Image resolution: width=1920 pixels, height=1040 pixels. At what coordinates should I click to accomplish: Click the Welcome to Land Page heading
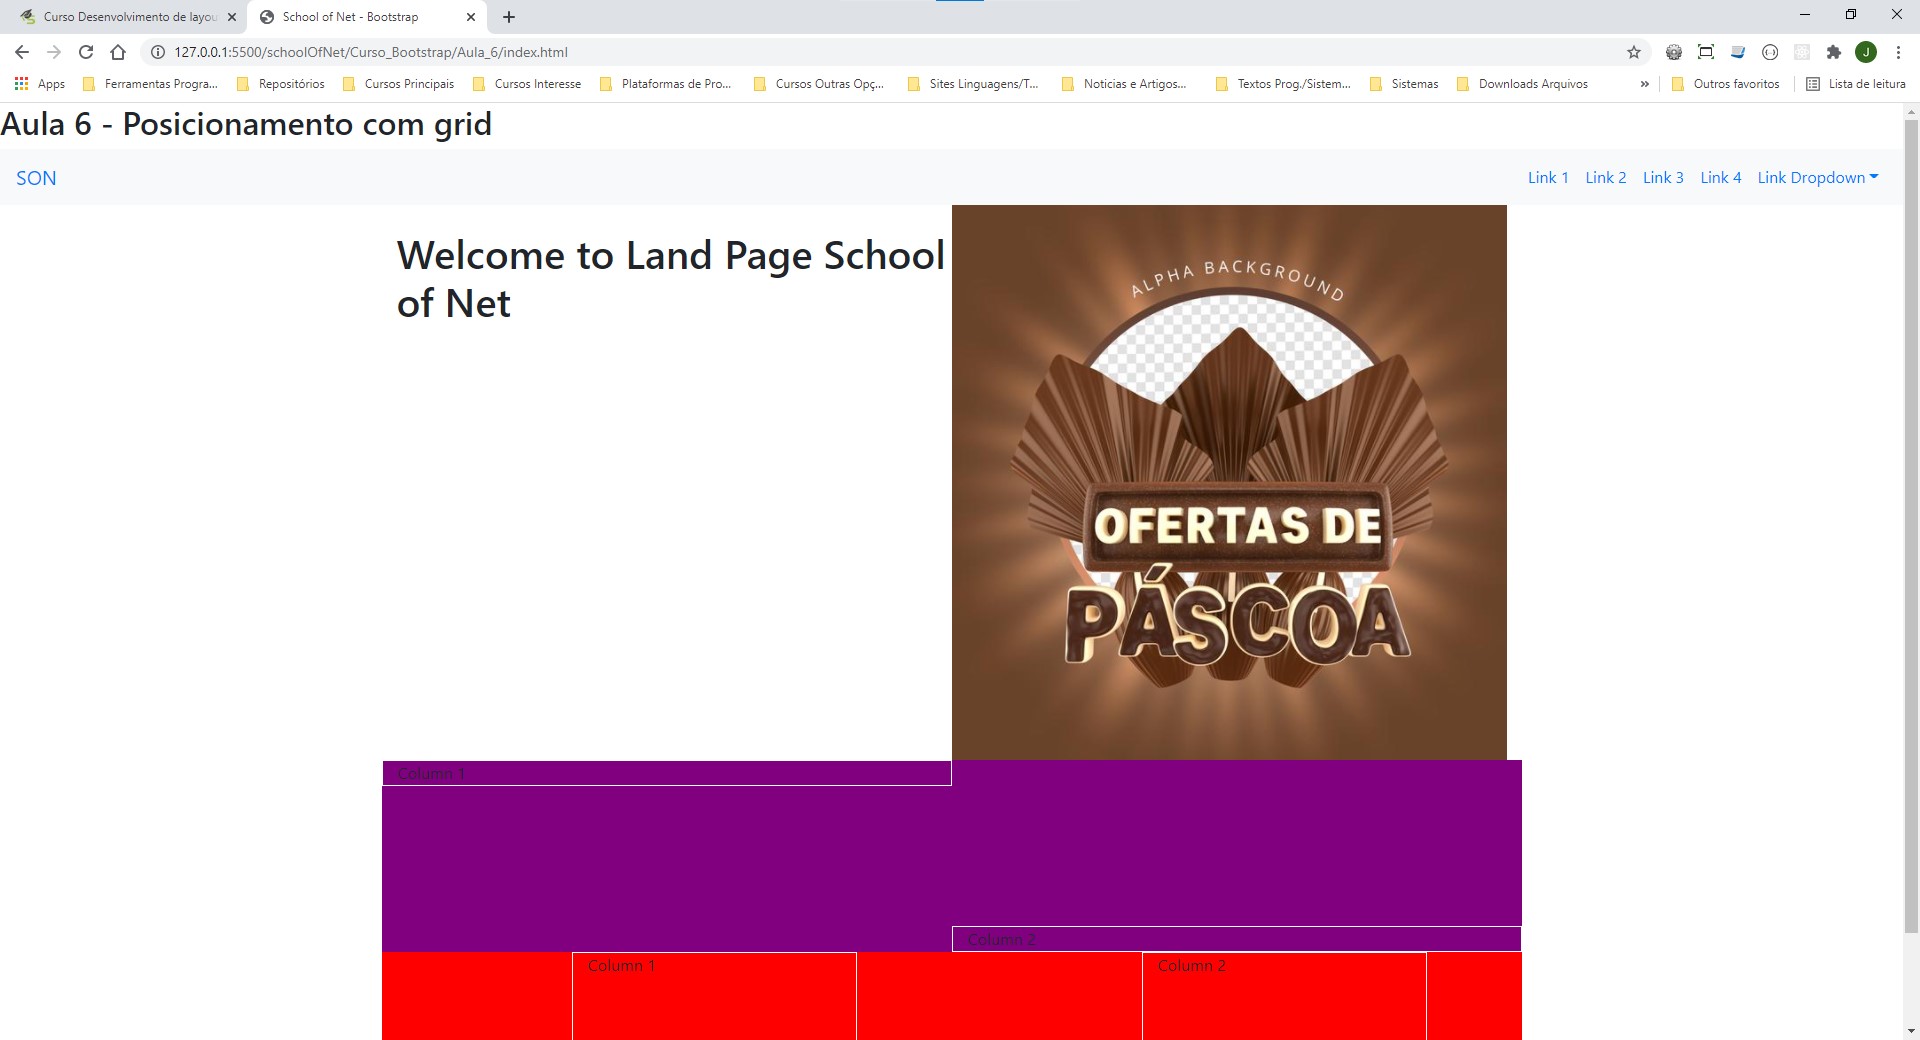[671, 279]
